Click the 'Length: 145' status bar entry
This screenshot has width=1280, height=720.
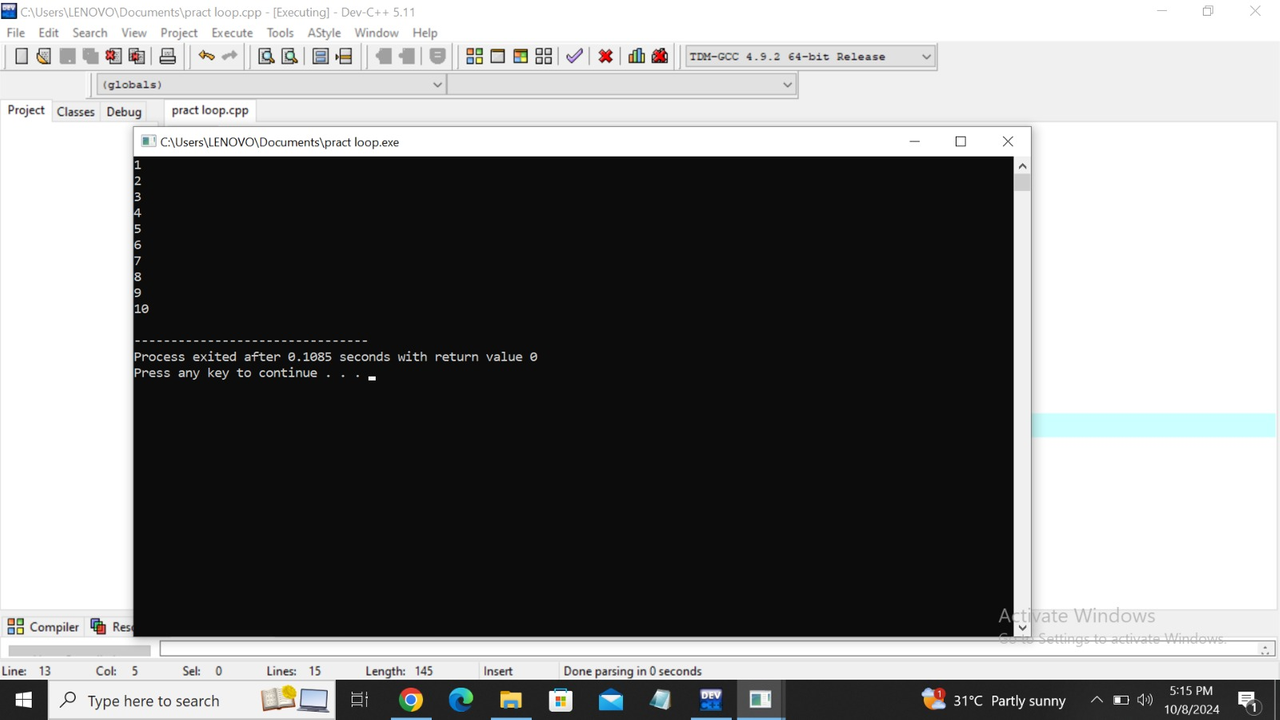click(399, 671)
